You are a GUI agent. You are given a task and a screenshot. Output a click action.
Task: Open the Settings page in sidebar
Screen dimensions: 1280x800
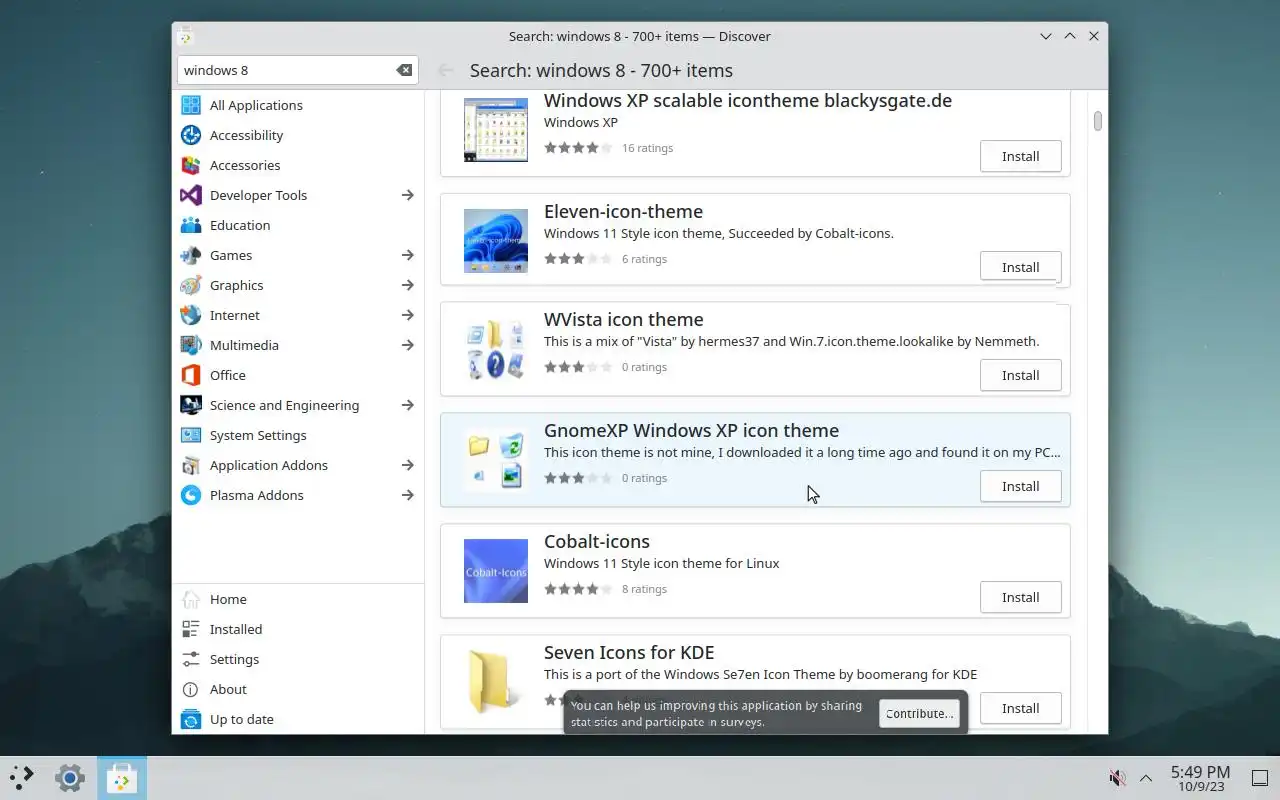click(x=298, y=659)
